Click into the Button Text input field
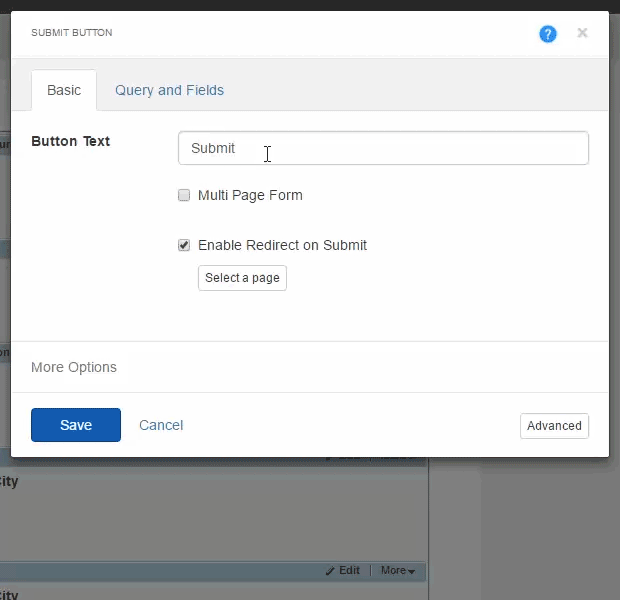The image size is (620, 600). [383, 148]
